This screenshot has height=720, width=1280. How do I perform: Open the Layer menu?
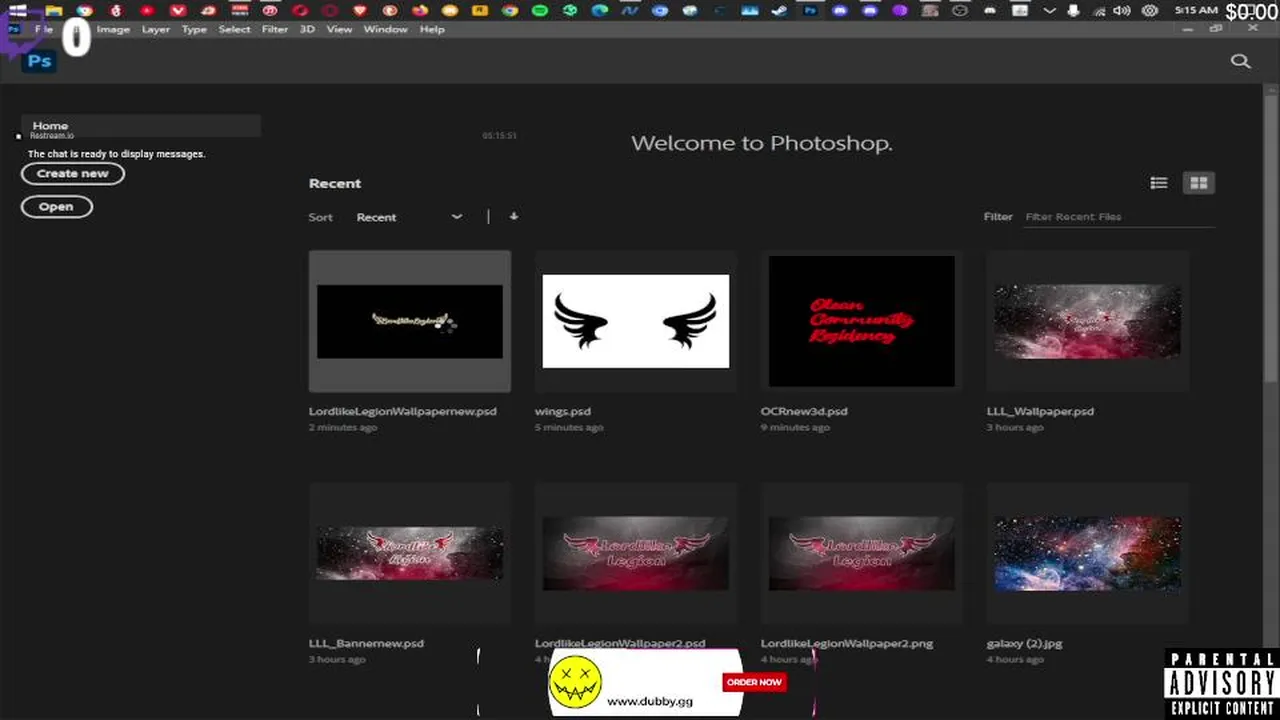[155, 29]
